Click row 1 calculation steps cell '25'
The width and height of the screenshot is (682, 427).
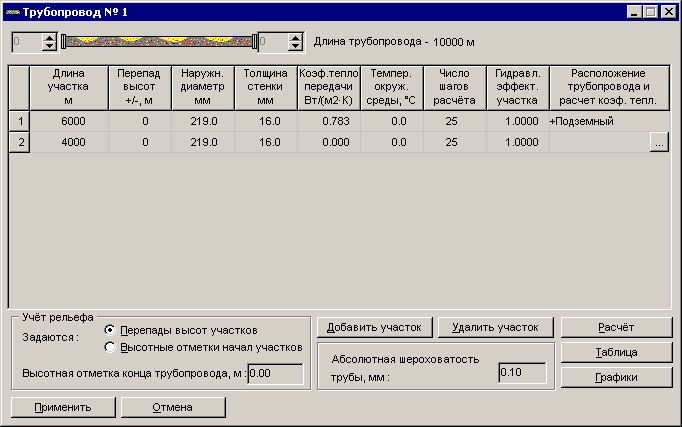click(x=455, y=121)
